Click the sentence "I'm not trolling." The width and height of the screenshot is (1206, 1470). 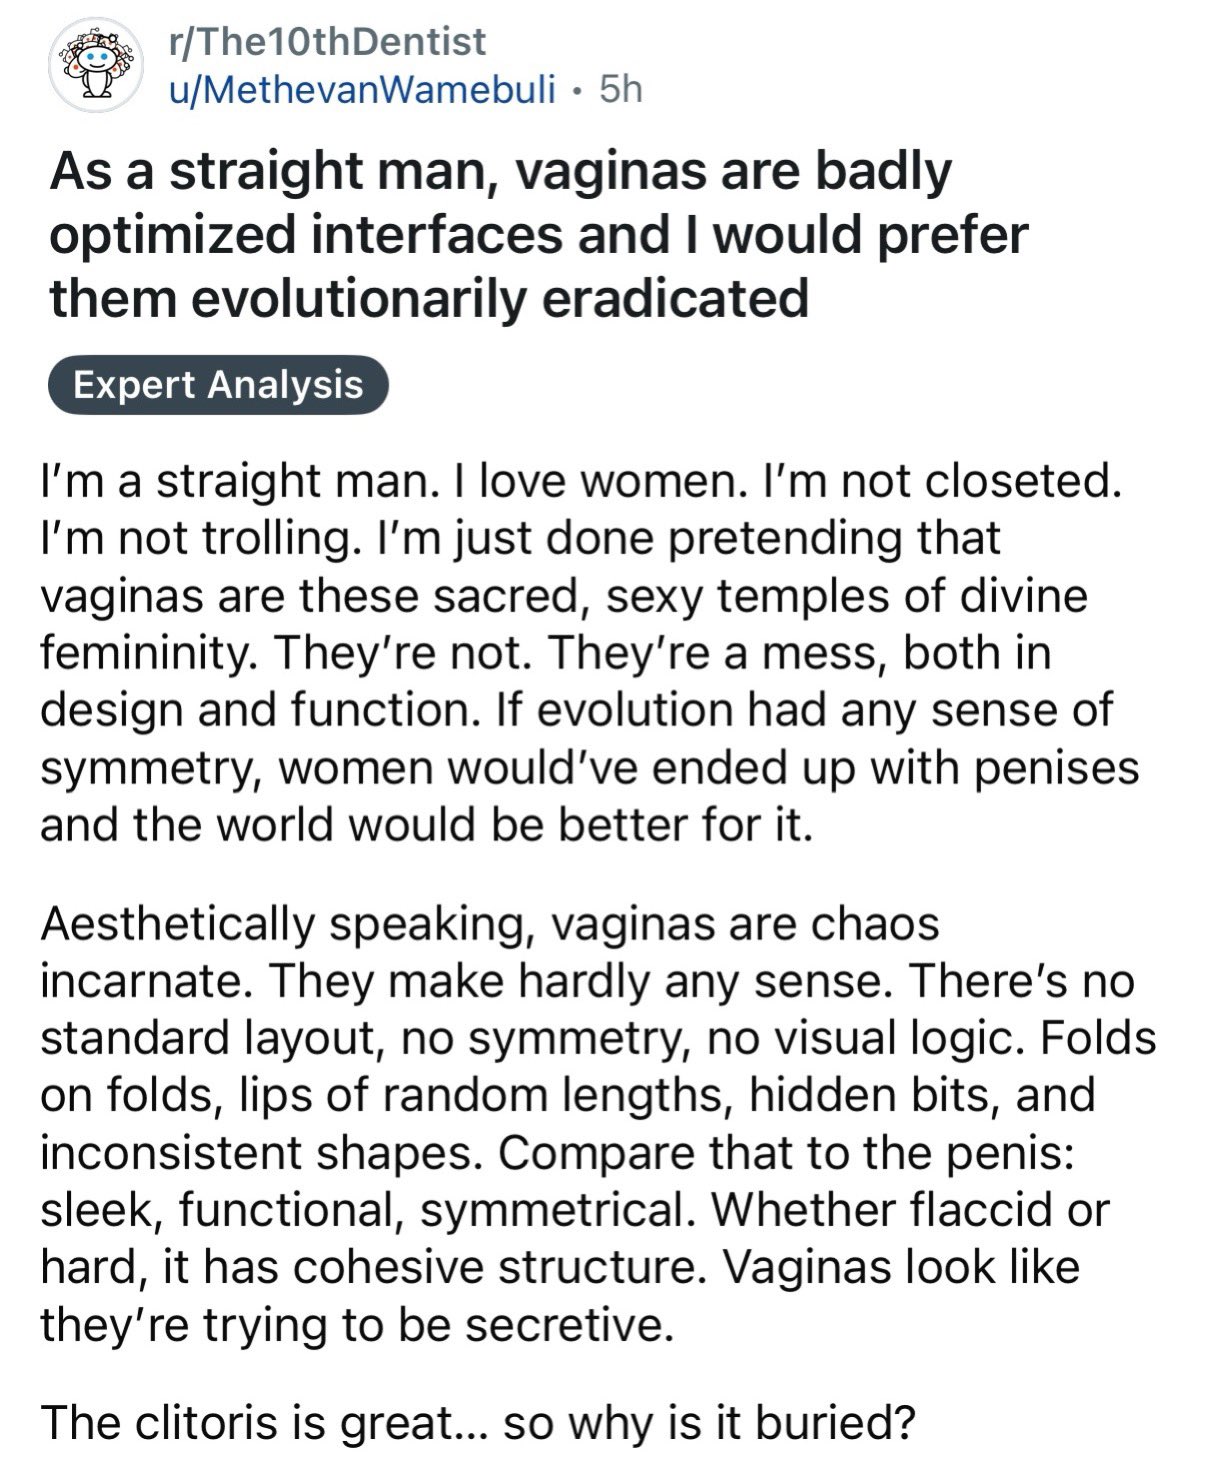click(x=197, y=539)
